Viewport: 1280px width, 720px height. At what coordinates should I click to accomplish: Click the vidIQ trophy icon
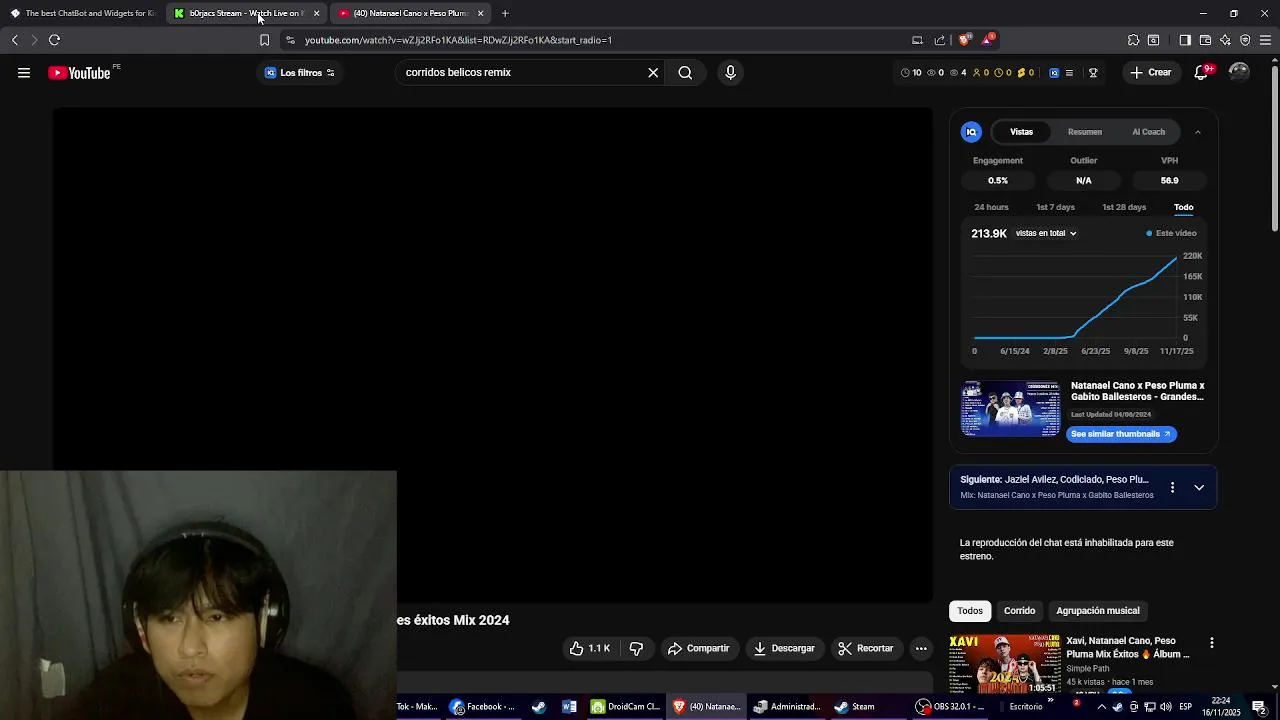point(1093,73)
